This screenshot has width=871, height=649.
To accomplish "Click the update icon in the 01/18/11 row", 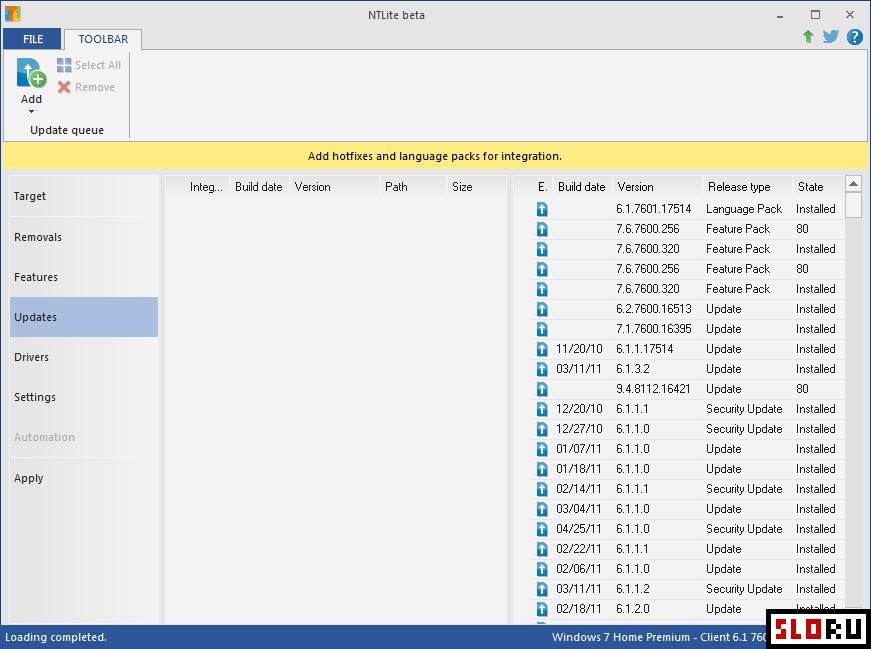I will (542, 469).
